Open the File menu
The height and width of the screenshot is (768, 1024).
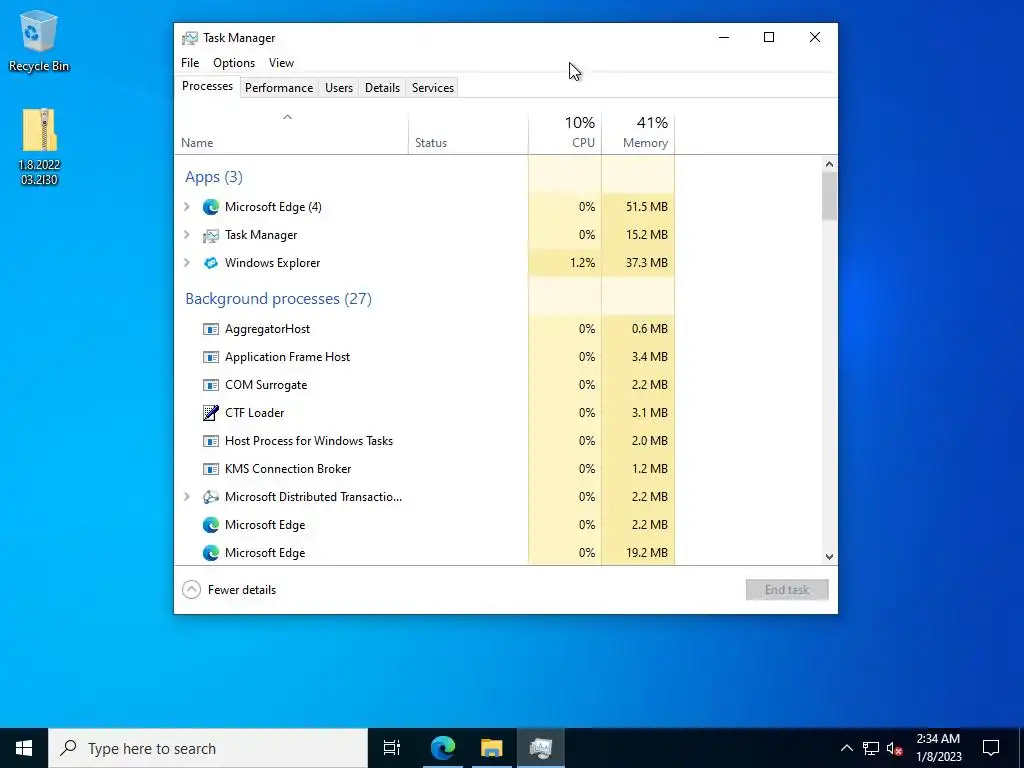[x=190, y=63]
